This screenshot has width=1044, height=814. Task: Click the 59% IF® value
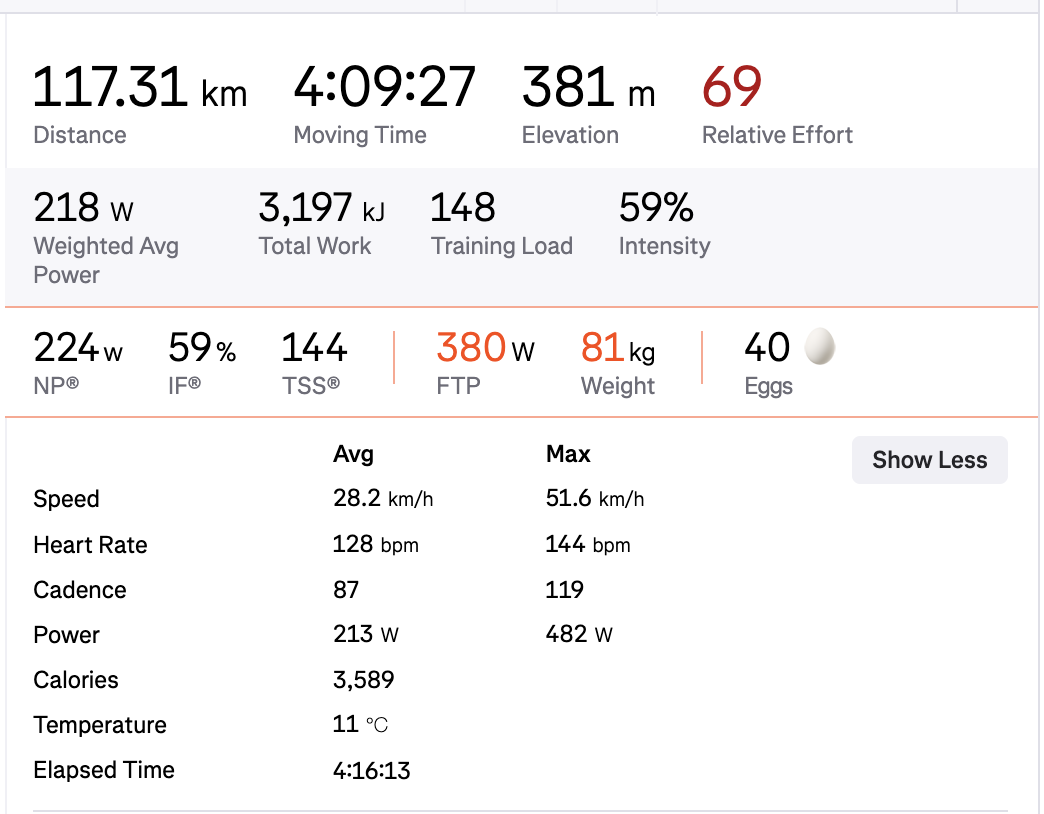202,348
